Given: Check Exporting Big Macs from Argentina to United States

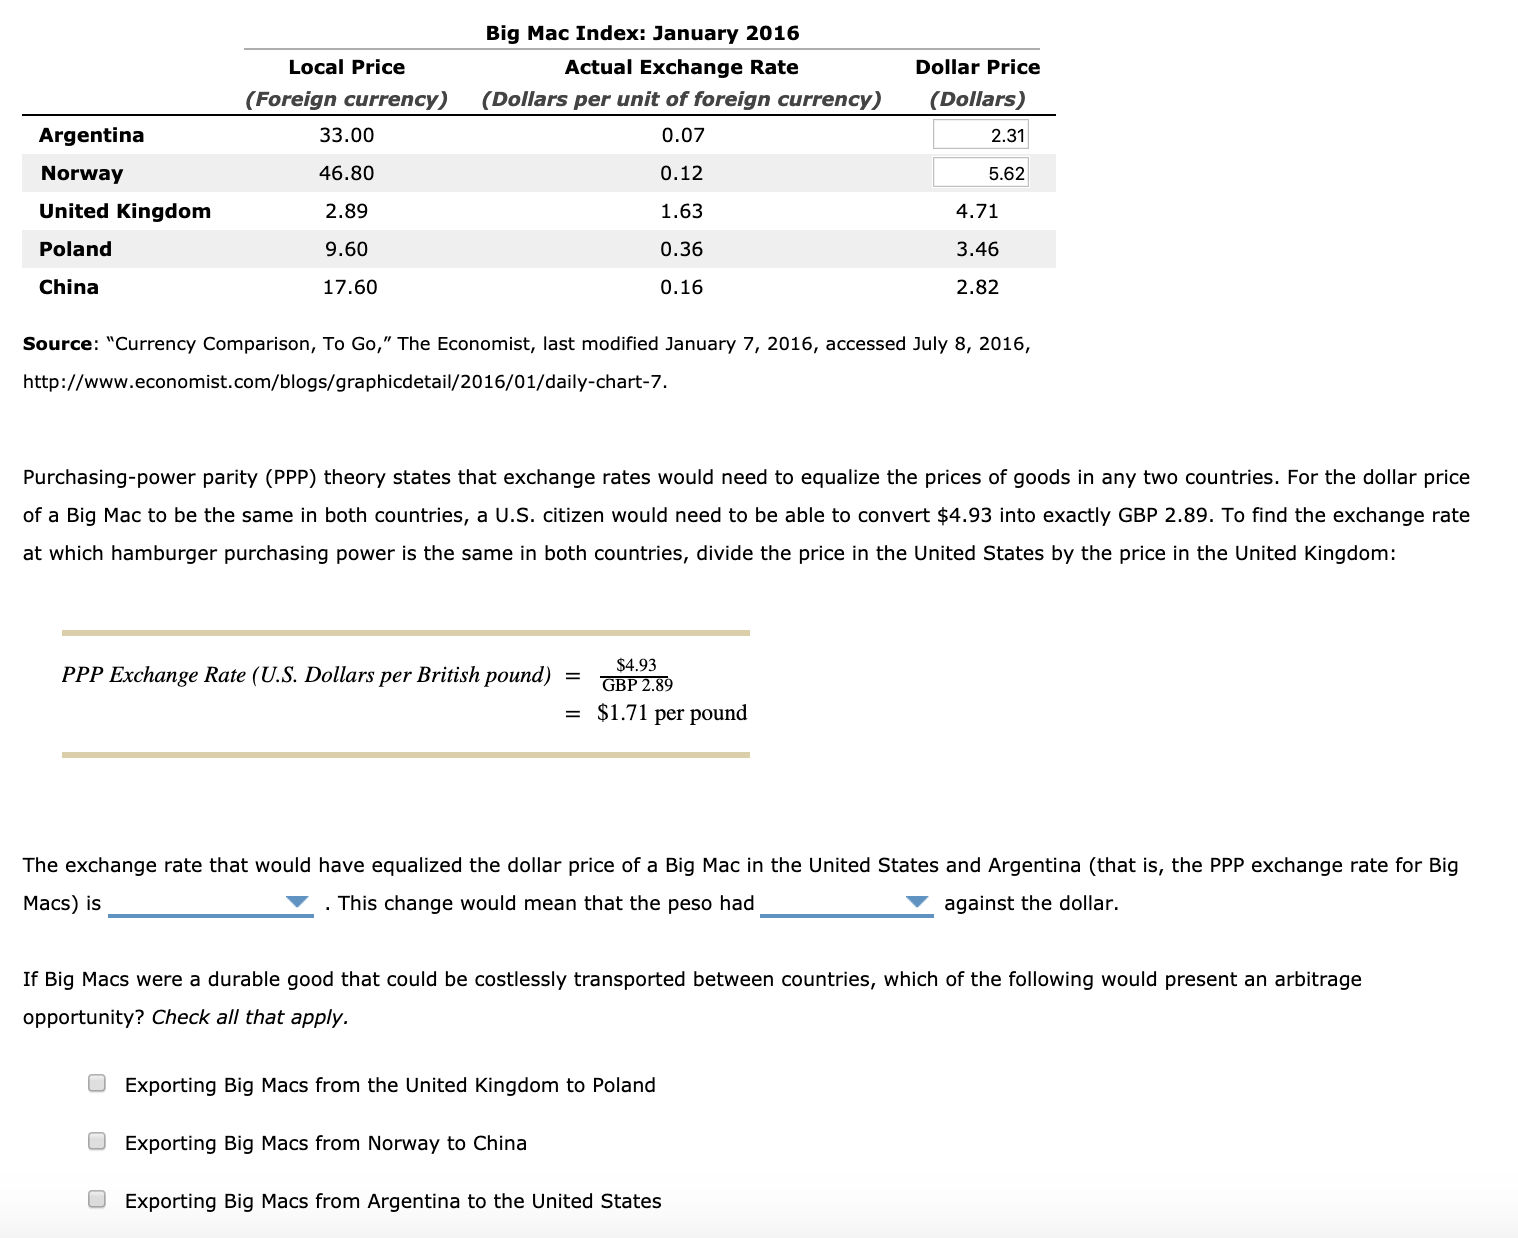Looking at the screenshot, I should [97, 1199].
